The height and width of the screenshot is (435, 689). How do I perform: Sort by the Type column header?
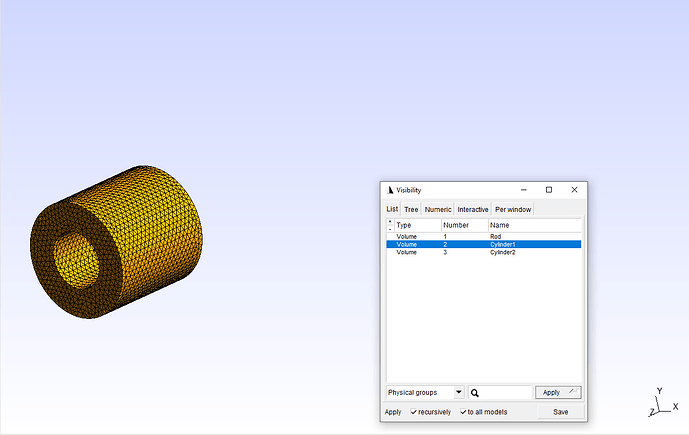point(417,225)
